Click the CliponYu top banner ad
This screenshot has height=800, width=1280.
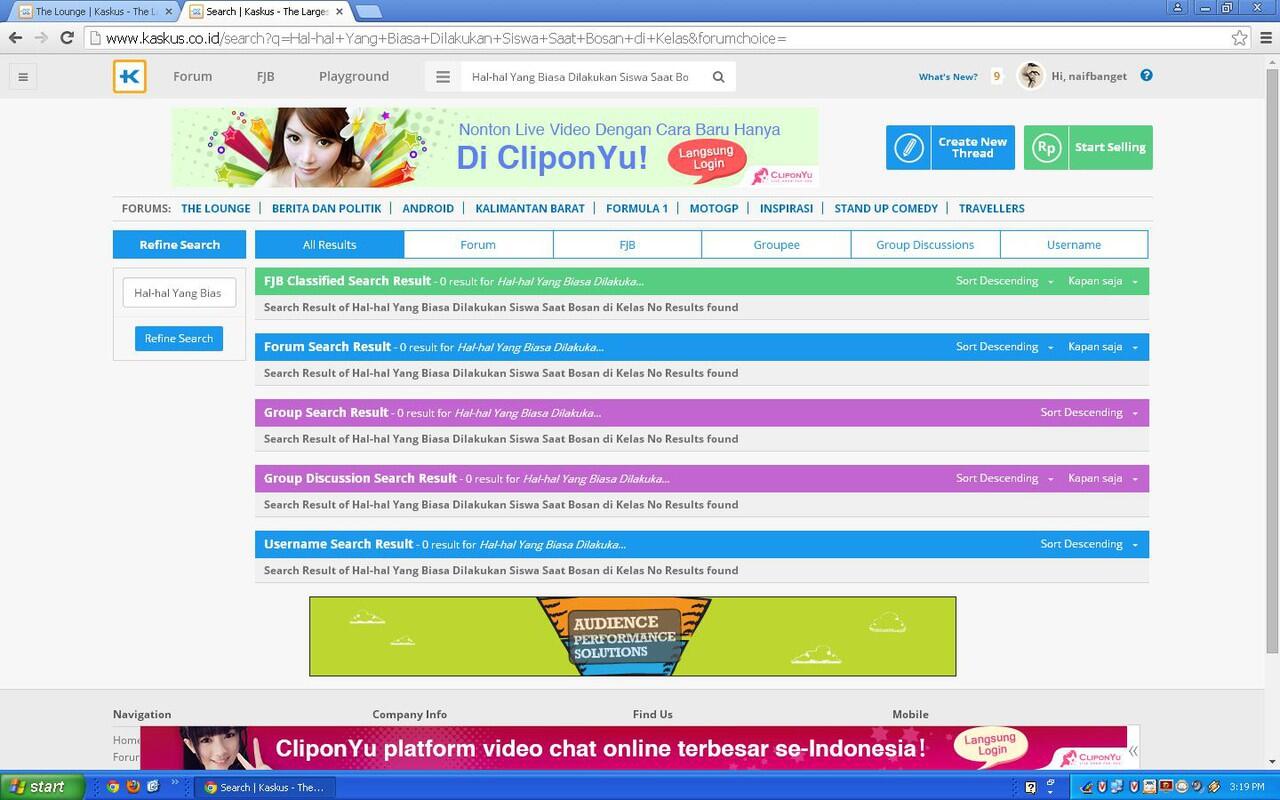[x=494, y=148]
